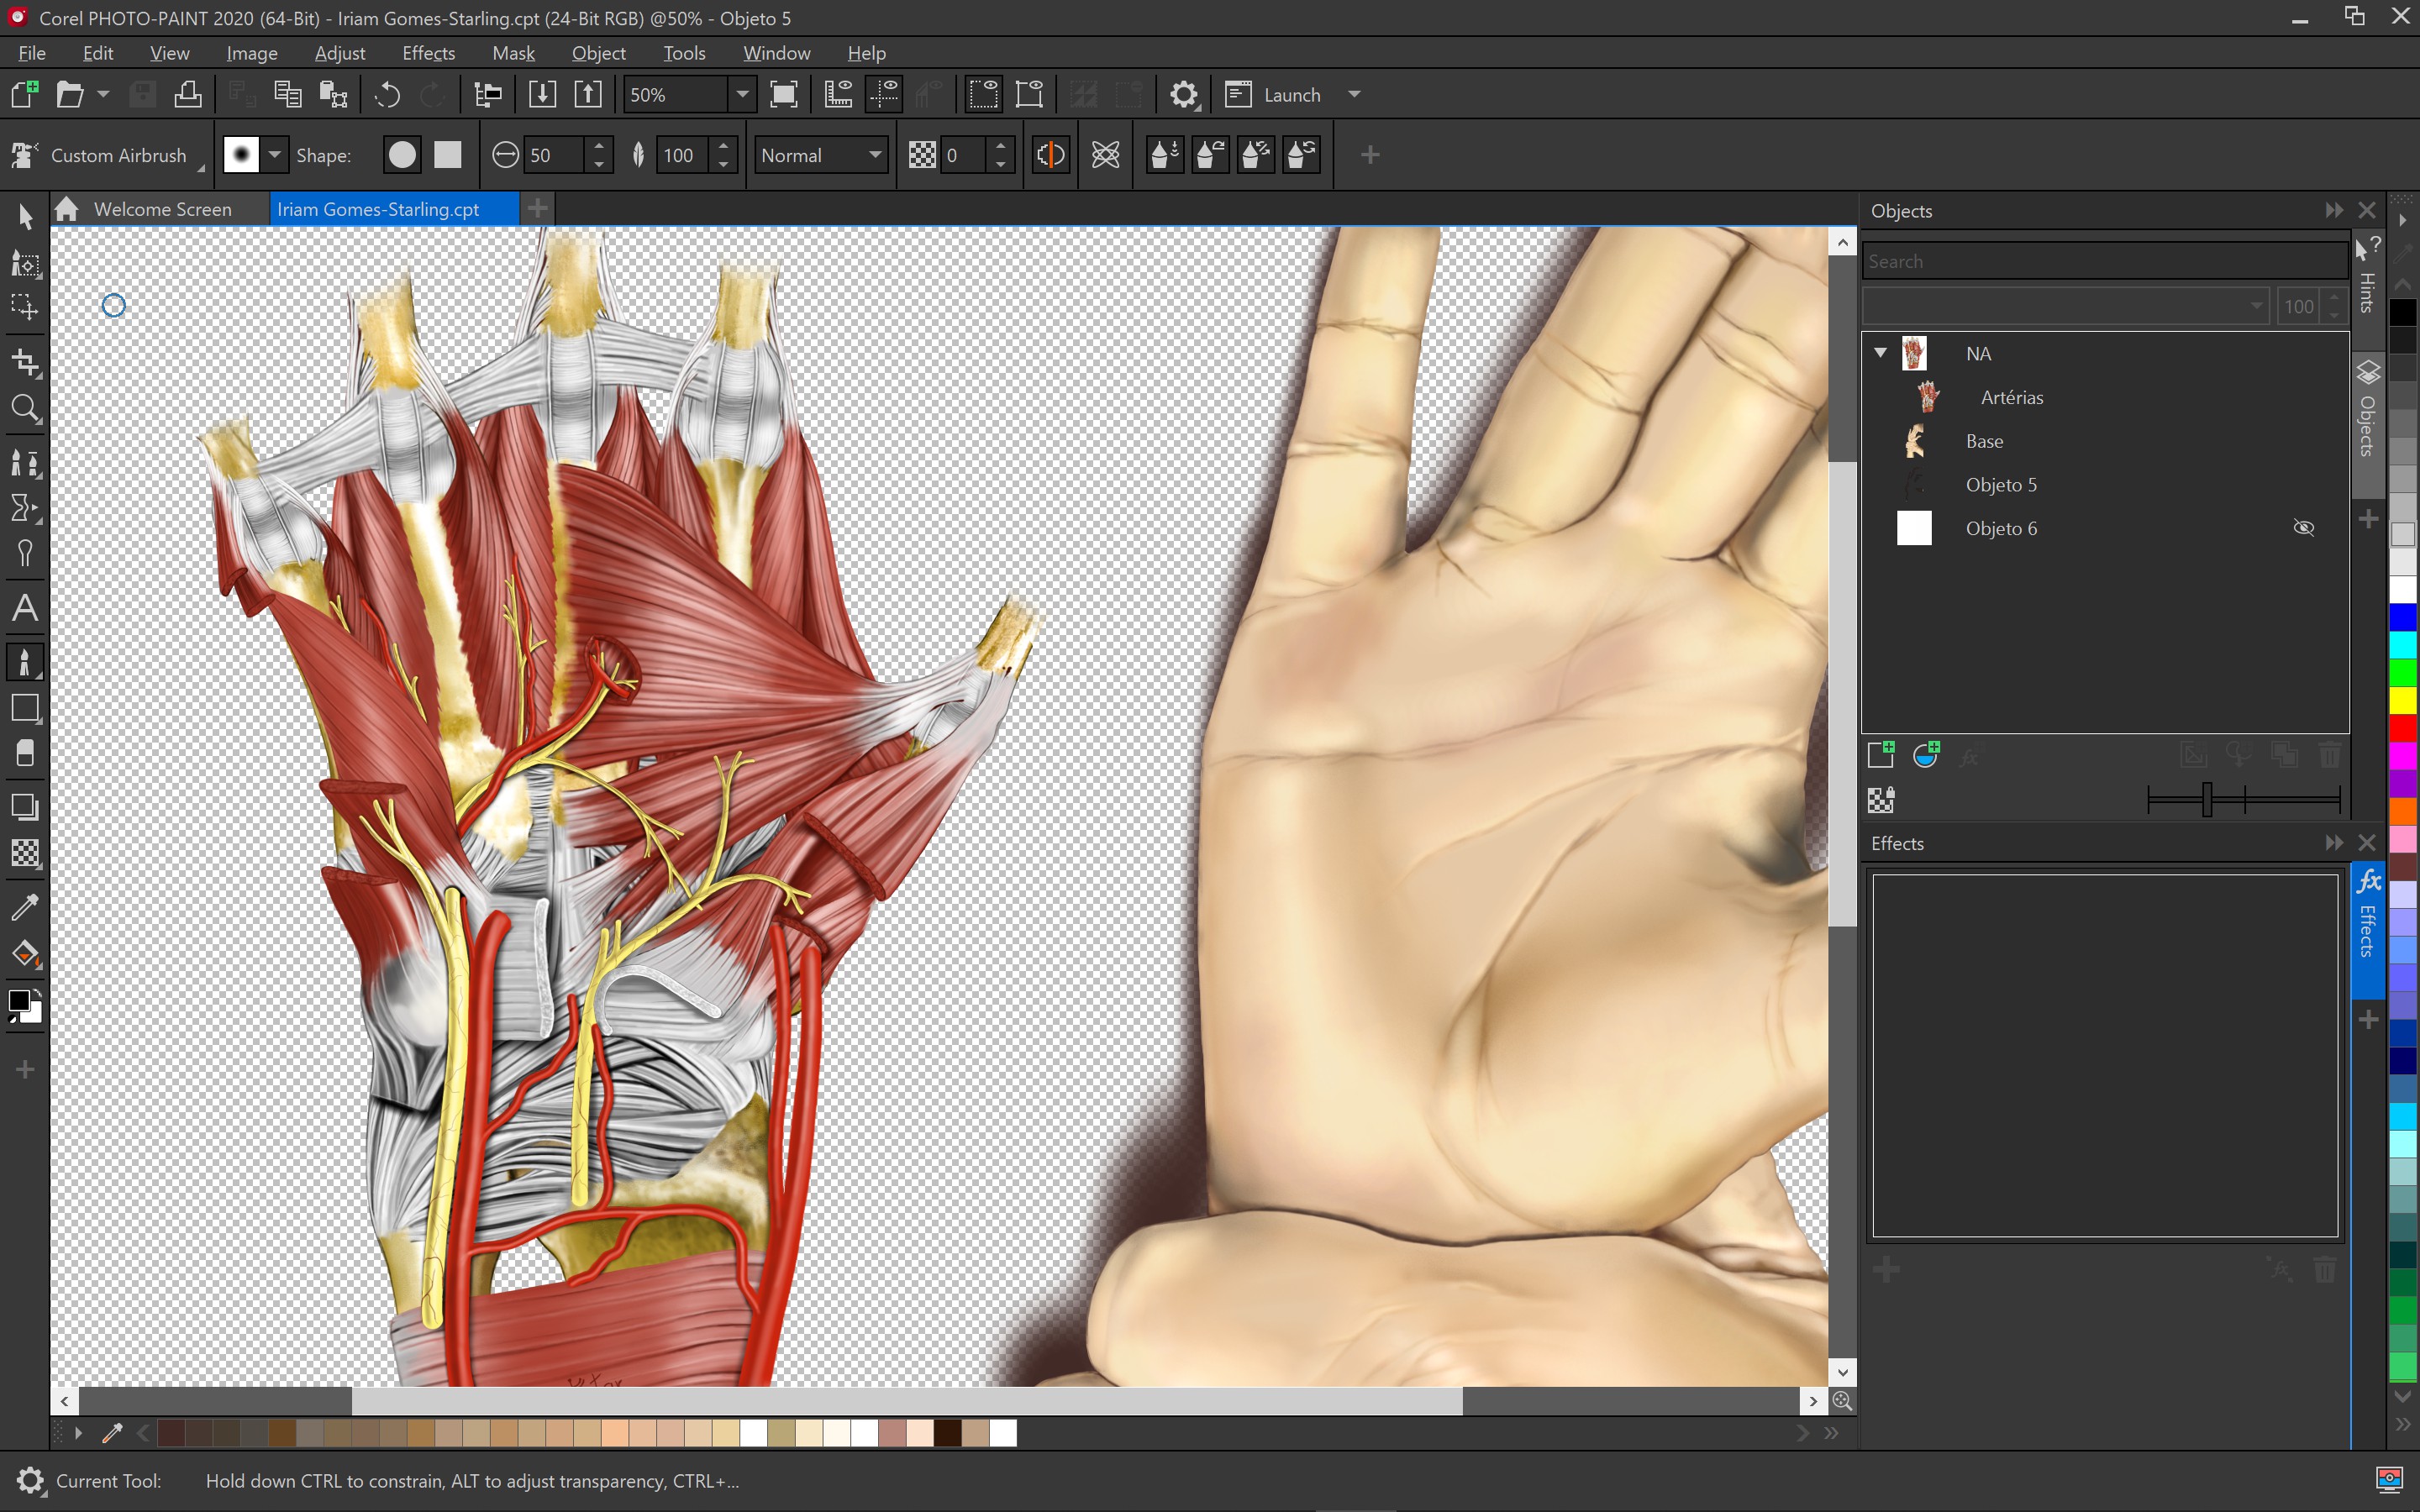
Task: Click the Iriam Gomes-Starling.cpt tab
Action: pos(378,209)
